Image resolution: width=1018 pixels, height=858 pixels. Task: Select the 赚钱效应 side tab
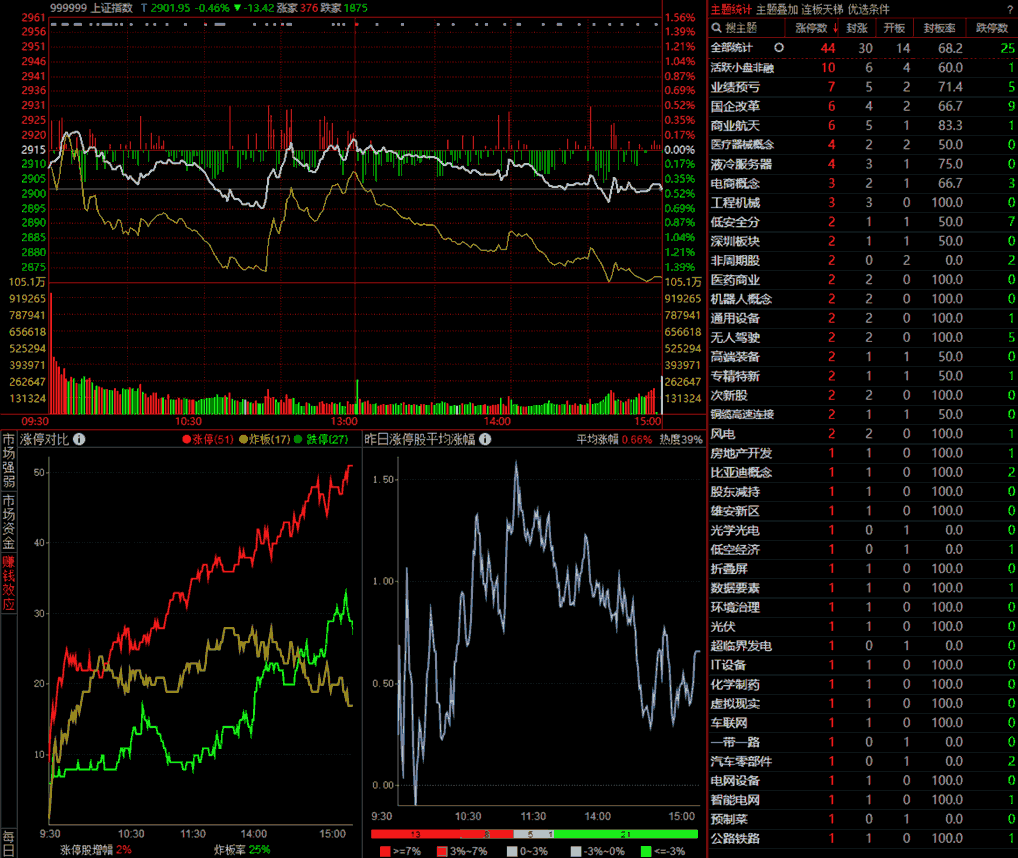point(8,583)
